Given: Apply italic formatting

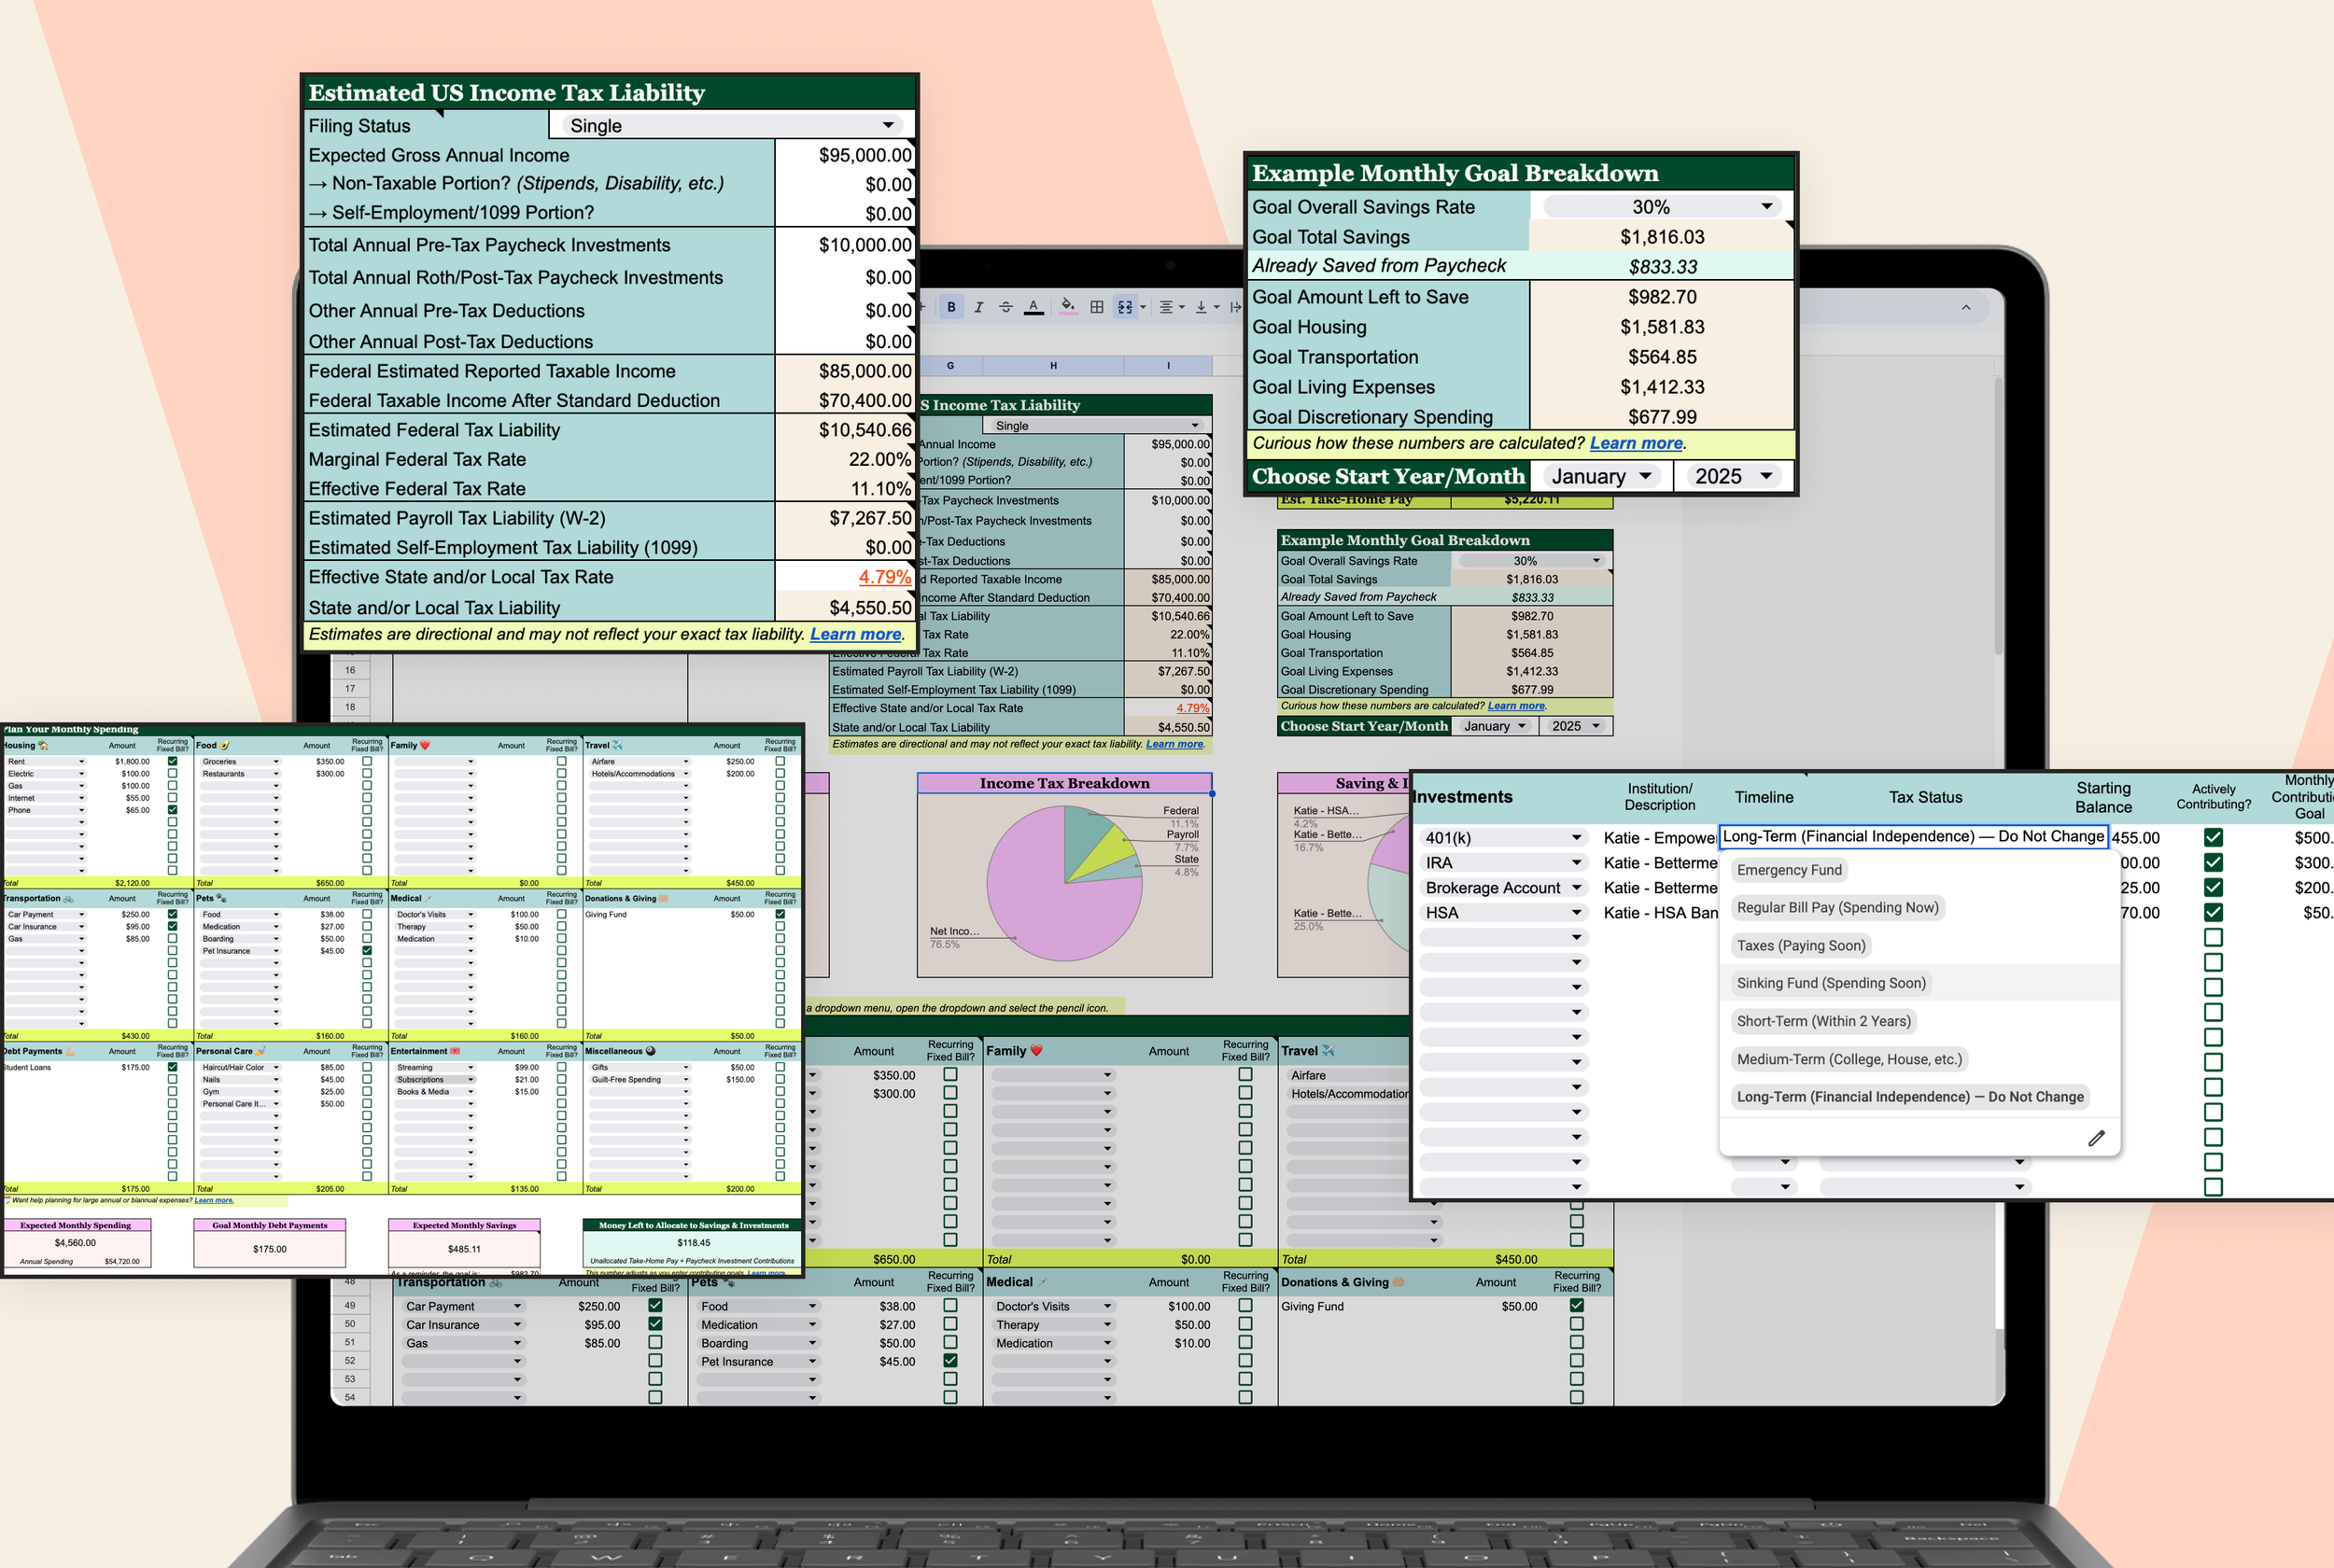Looking at the screenshot, I should pyautogui.click(x=978, y=307).
